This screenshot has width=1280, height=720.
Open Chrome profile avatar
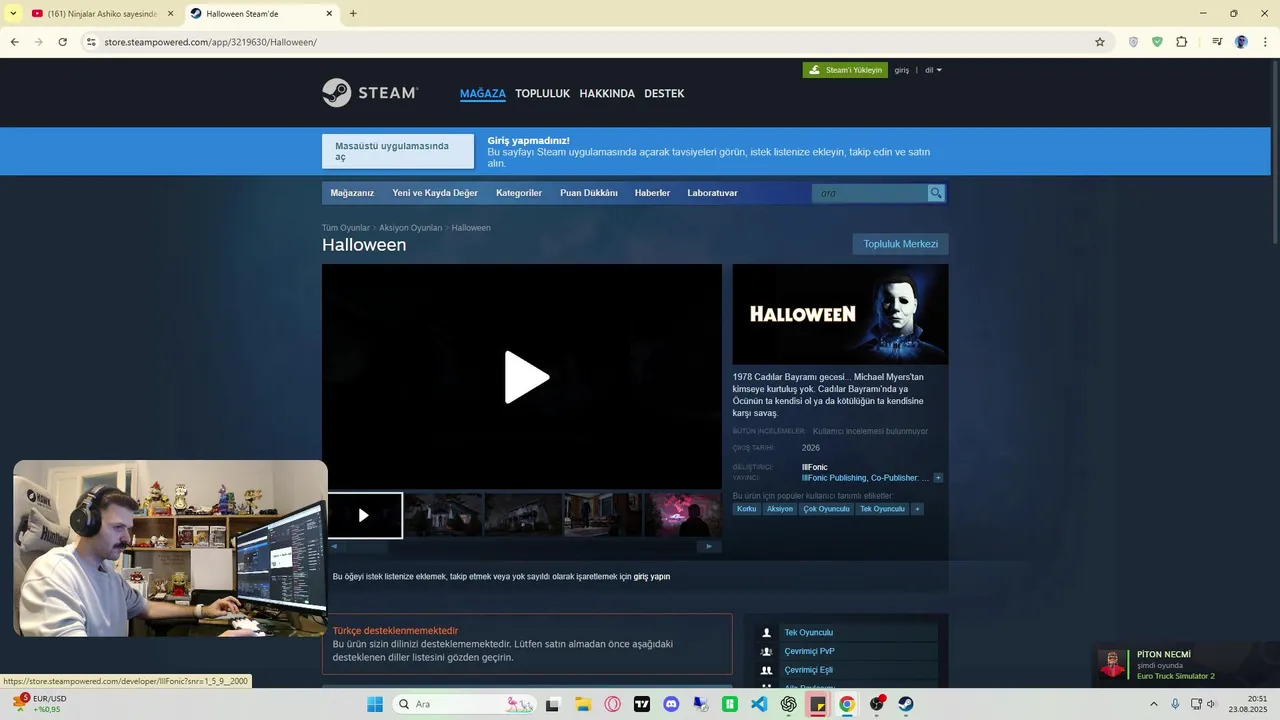tap(1241, 42)
